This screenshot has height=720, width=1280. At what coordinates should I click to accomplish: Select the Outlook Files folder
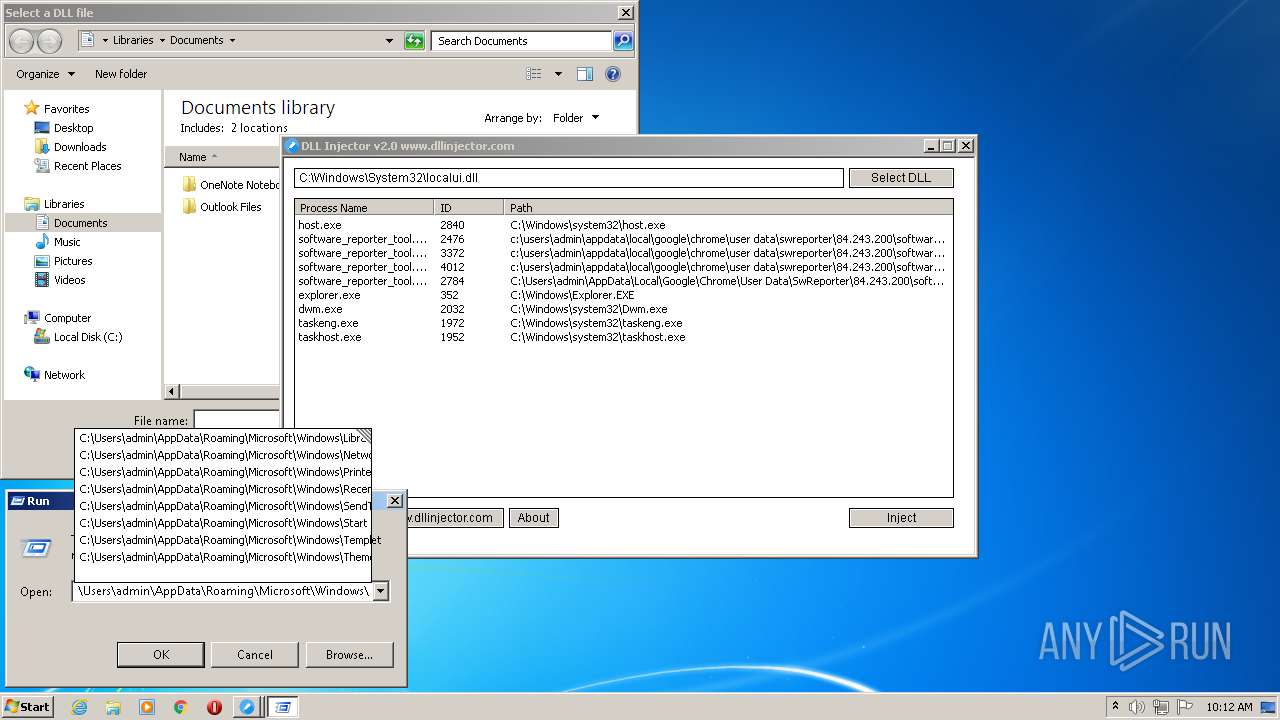(x=222, y=207)
